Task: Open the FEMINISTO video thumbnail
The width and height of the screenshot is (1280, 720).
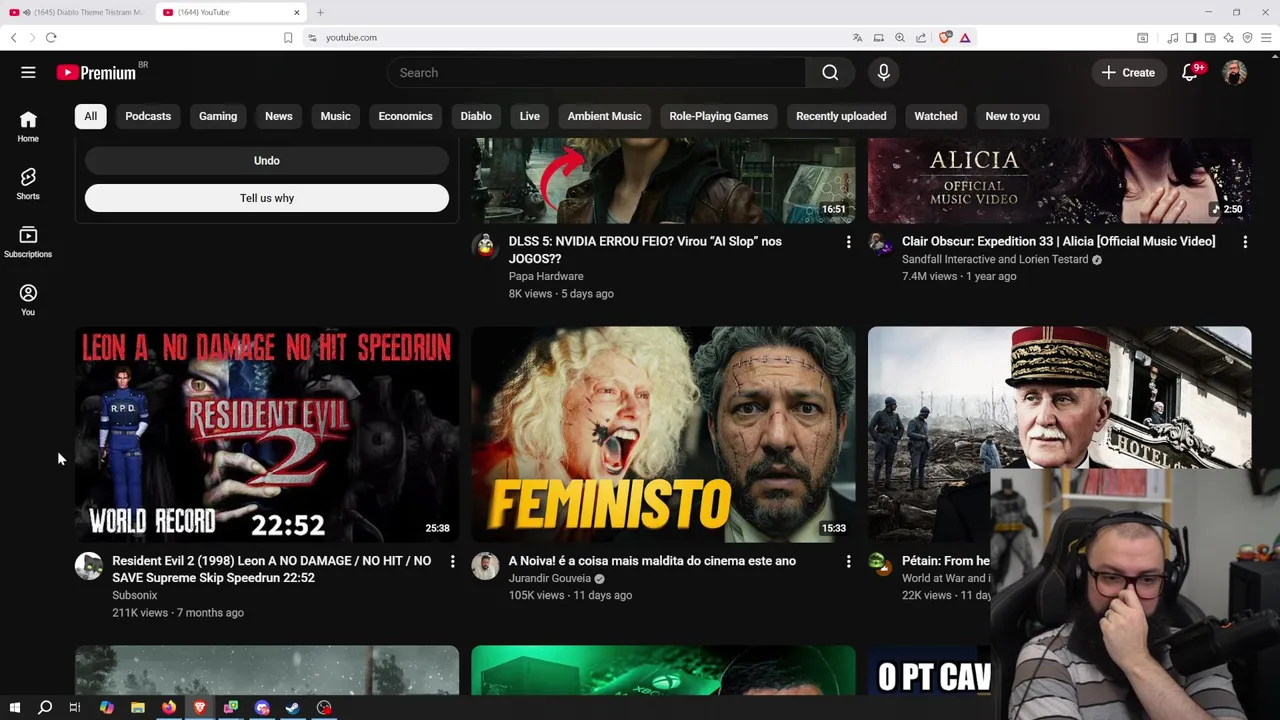Action: [663, 434]
